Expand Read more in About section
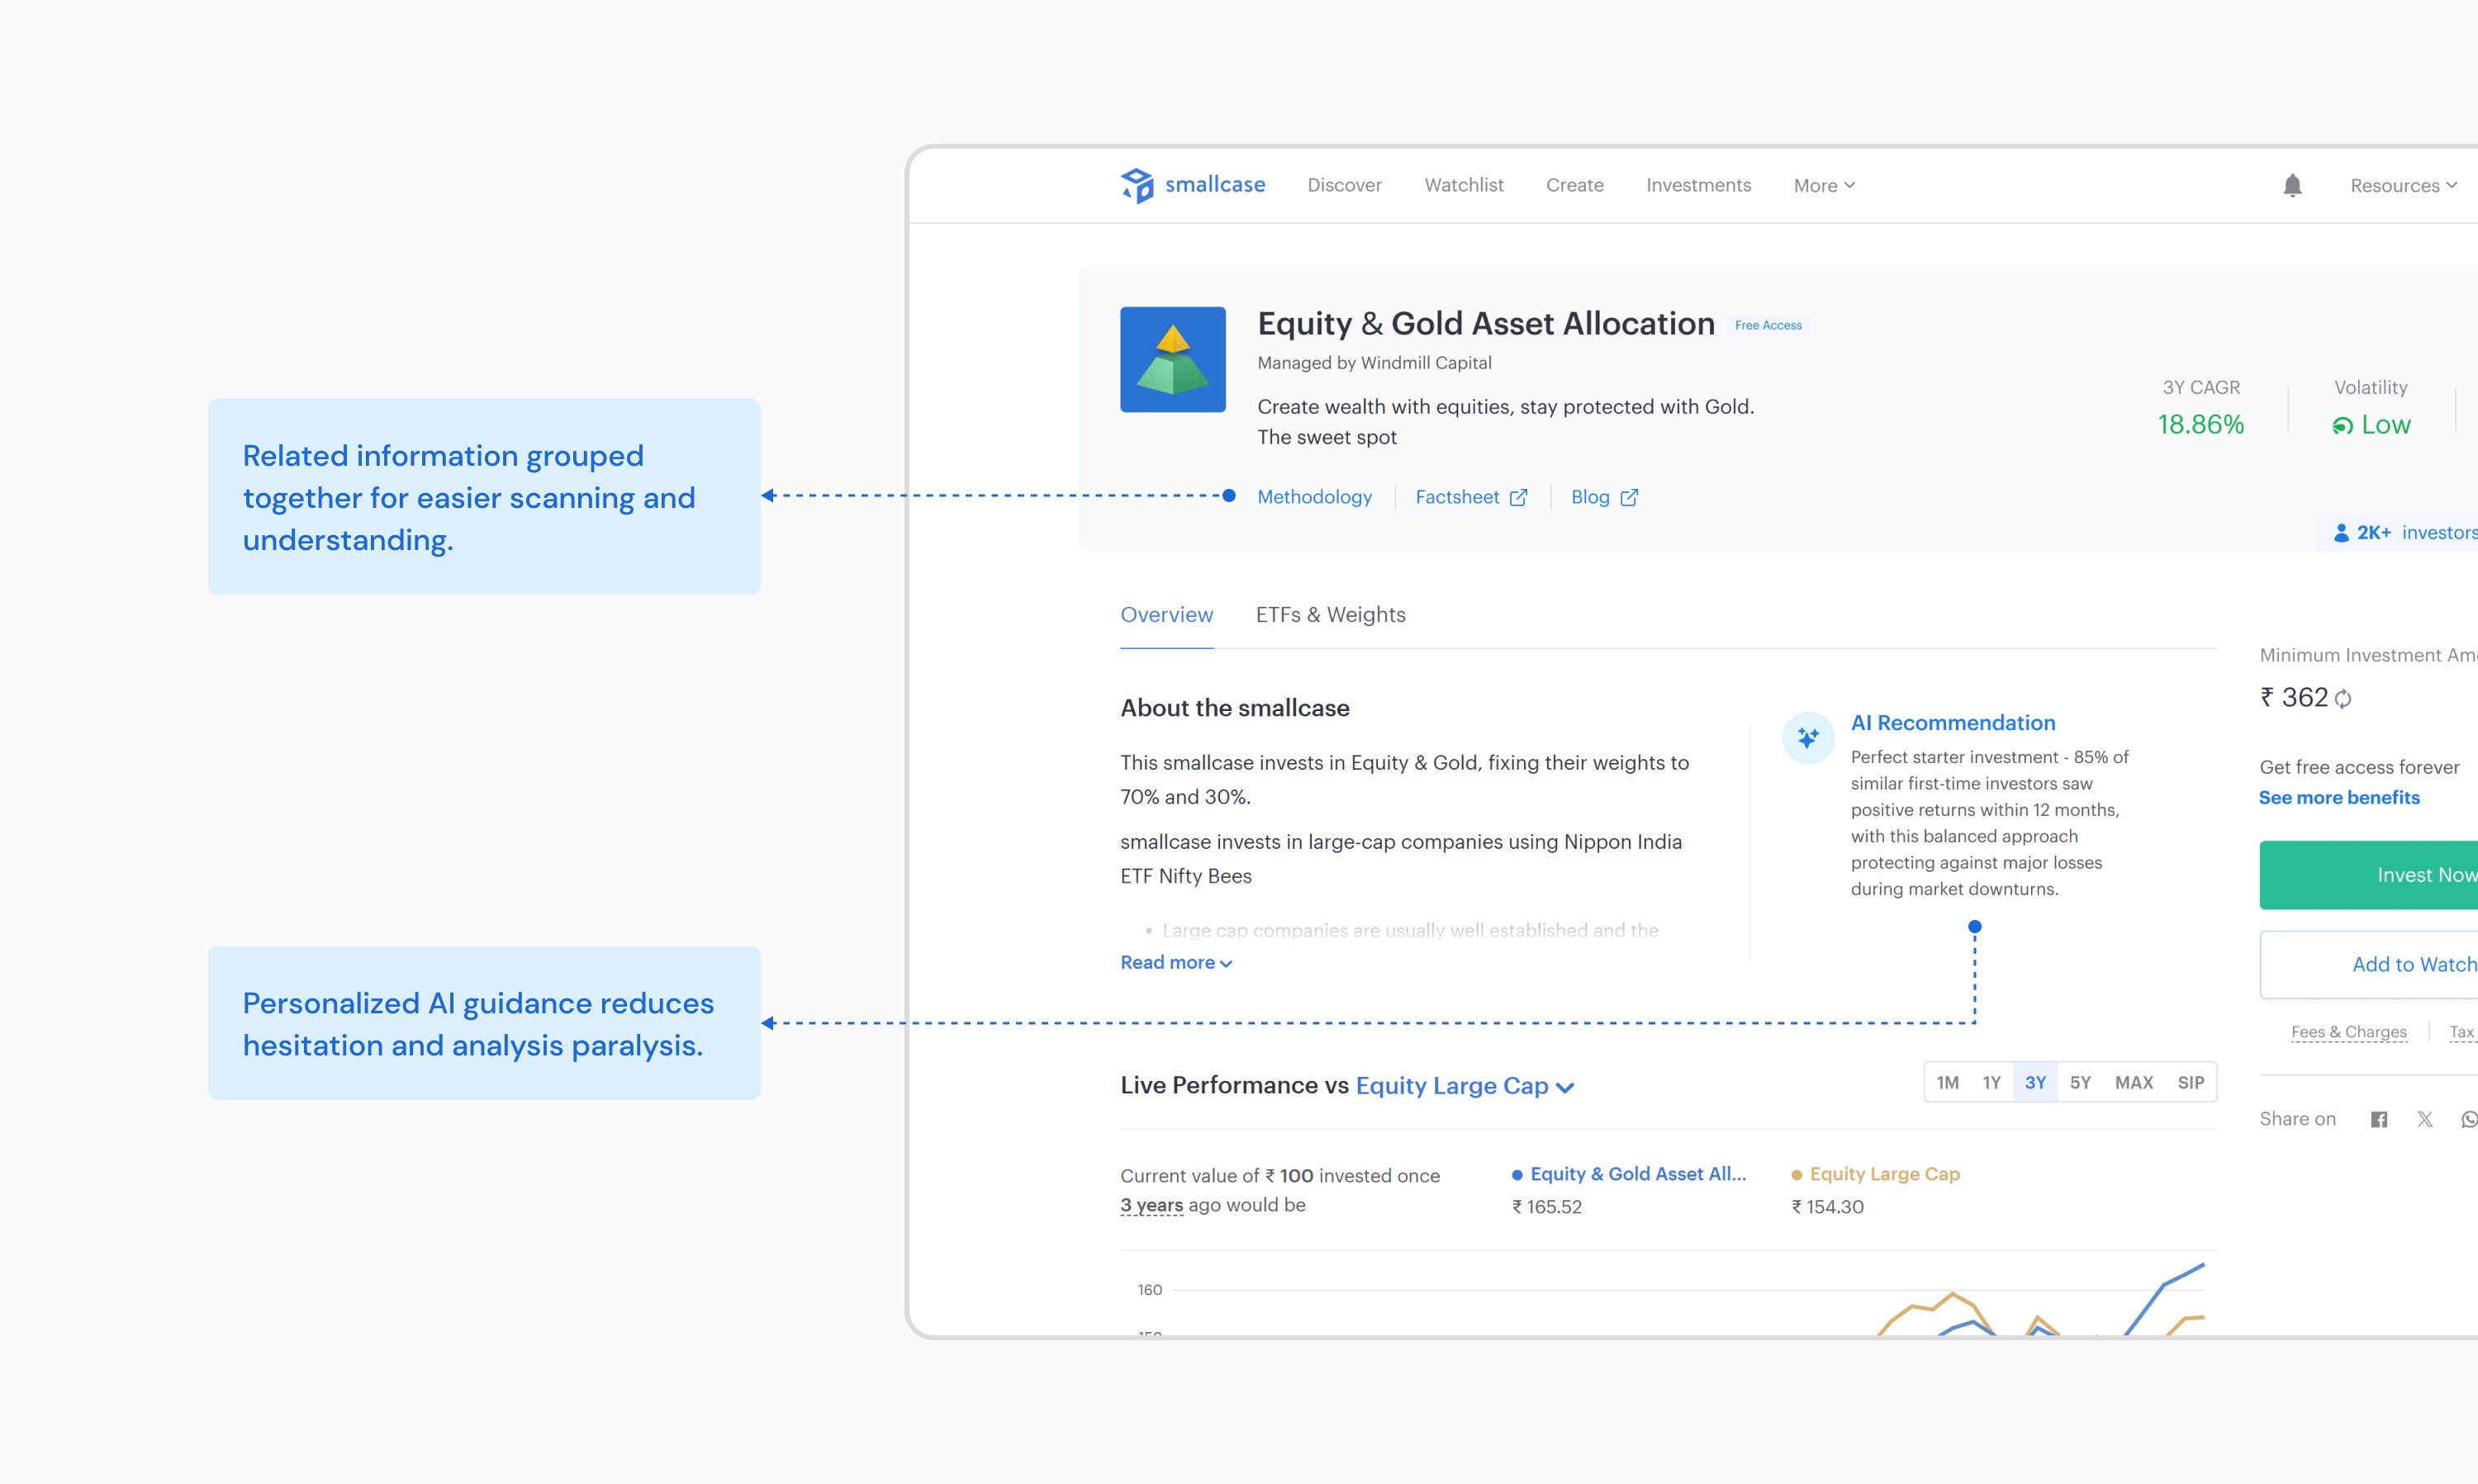The image size is (2478, 1484). click(x=1176, y=962)
